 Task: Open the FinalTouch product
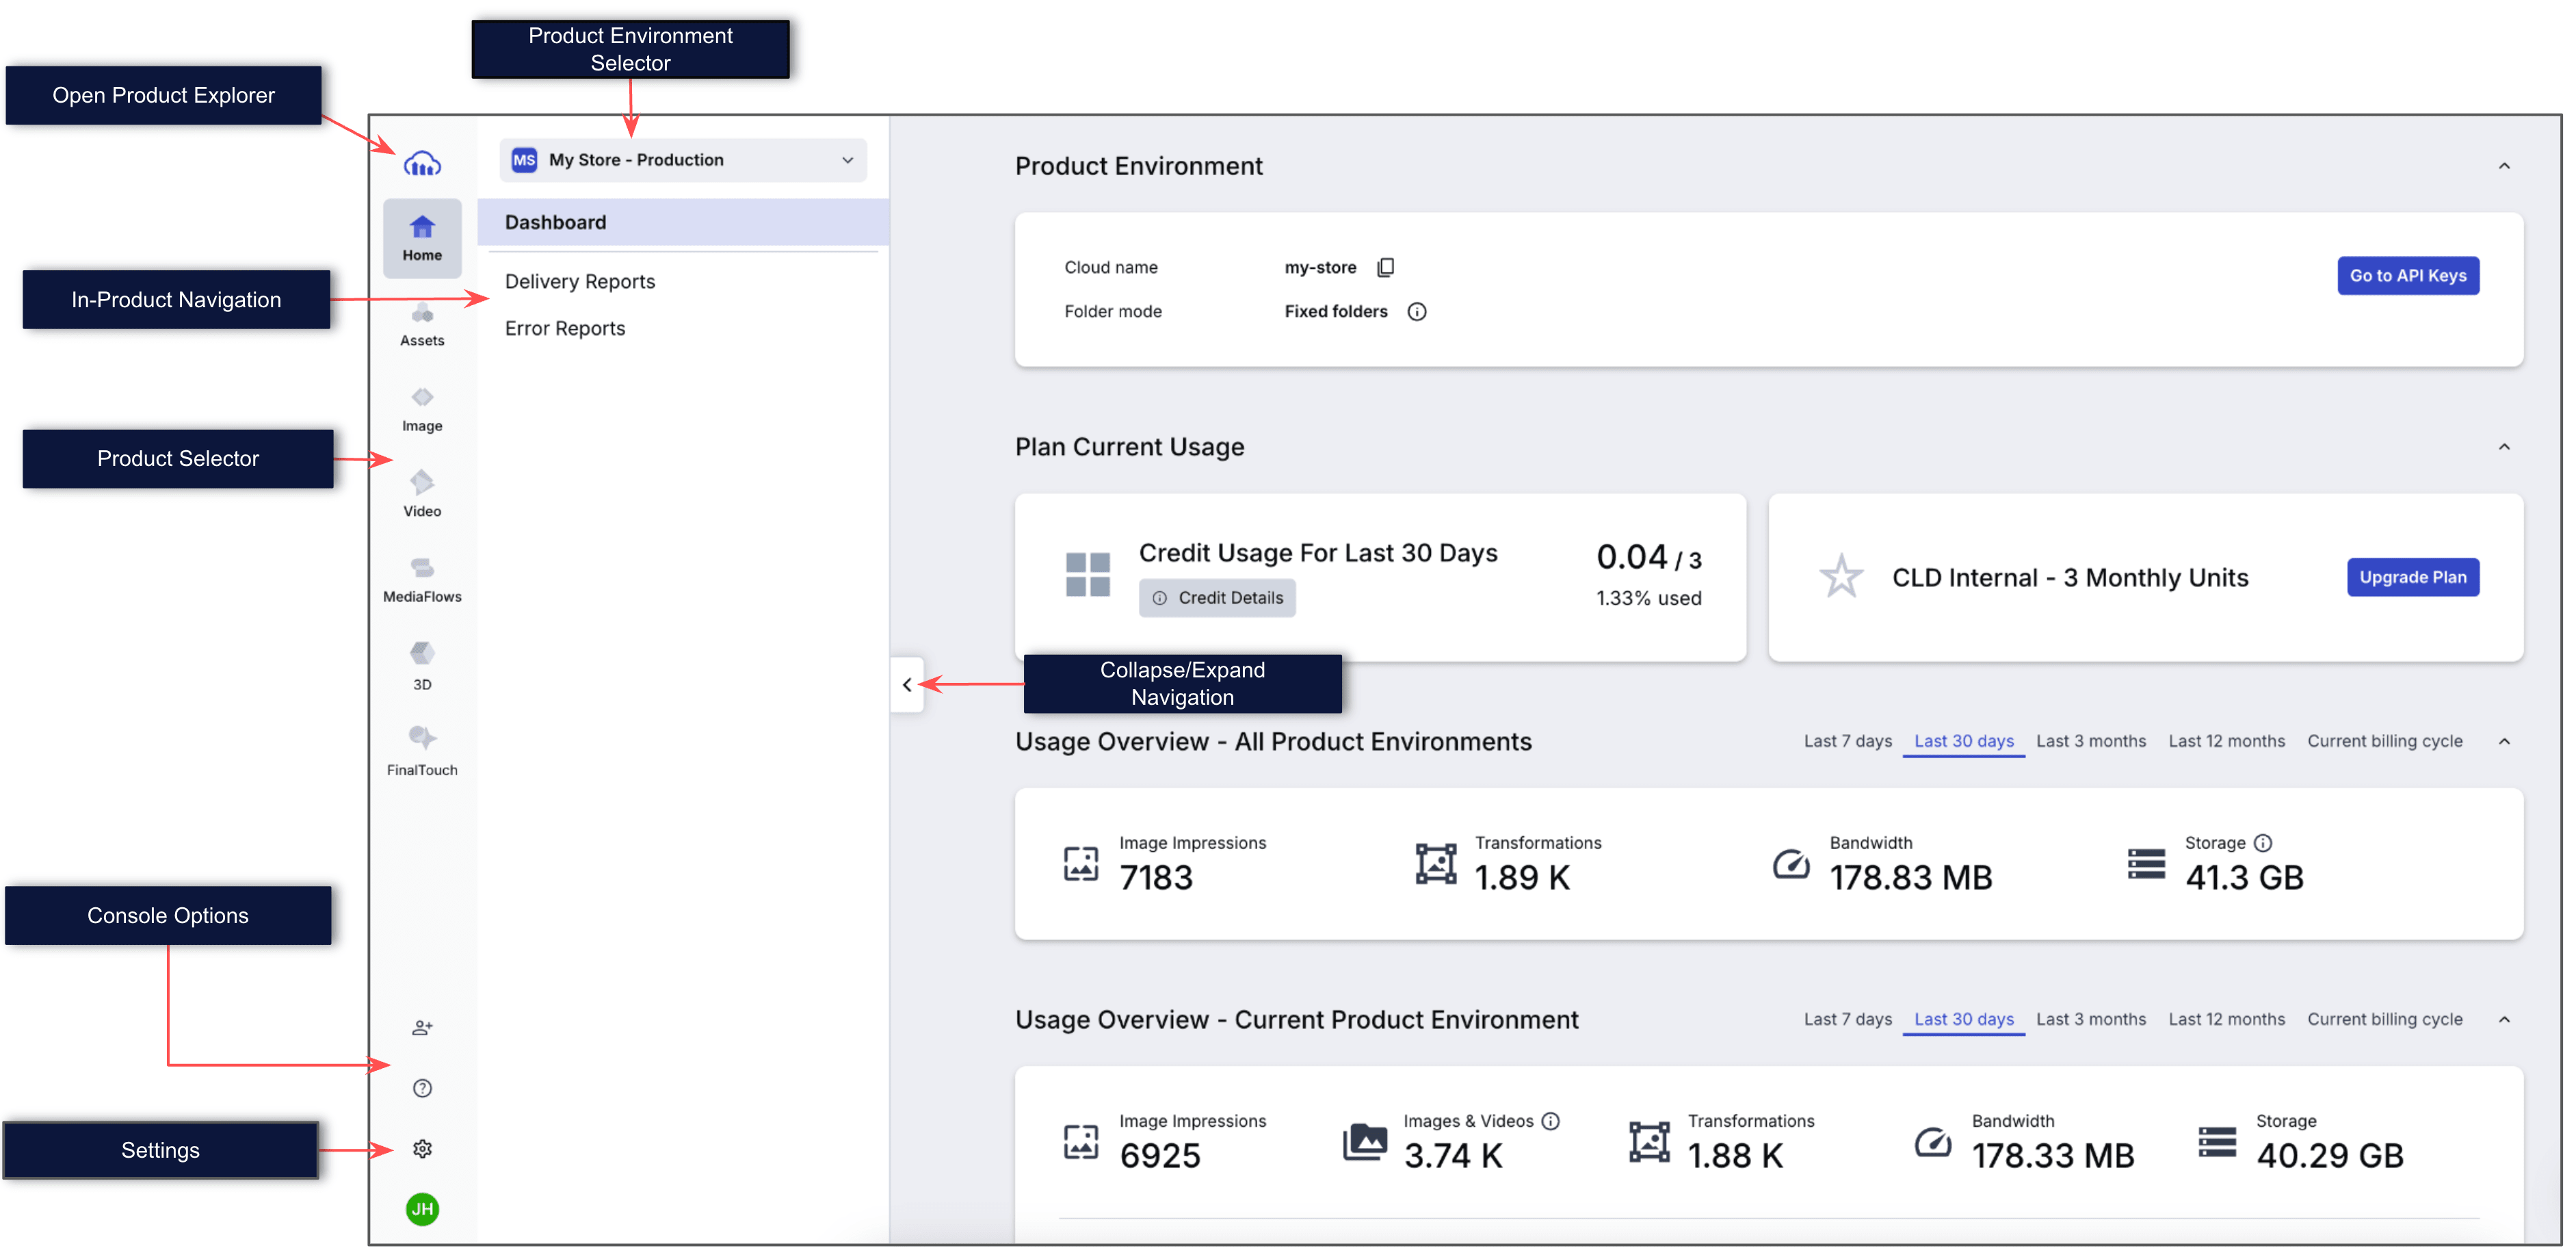point(422,751)
